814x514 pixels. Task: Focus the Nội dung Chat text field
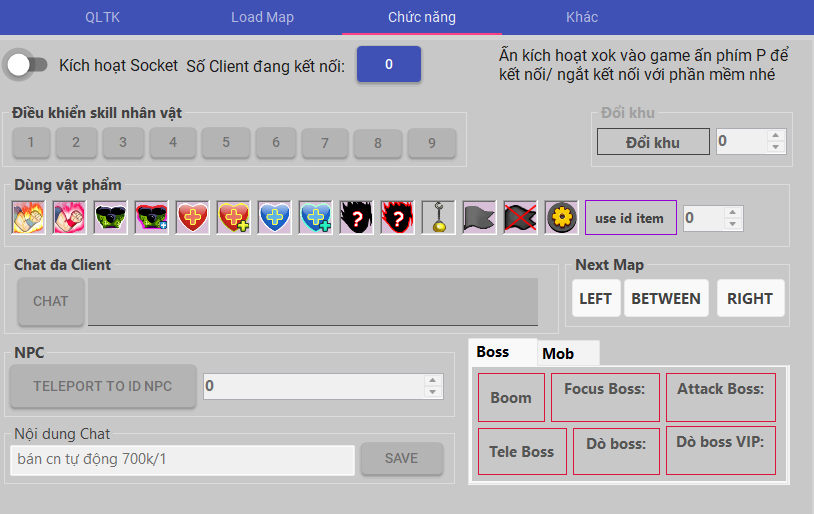[183, 459]
